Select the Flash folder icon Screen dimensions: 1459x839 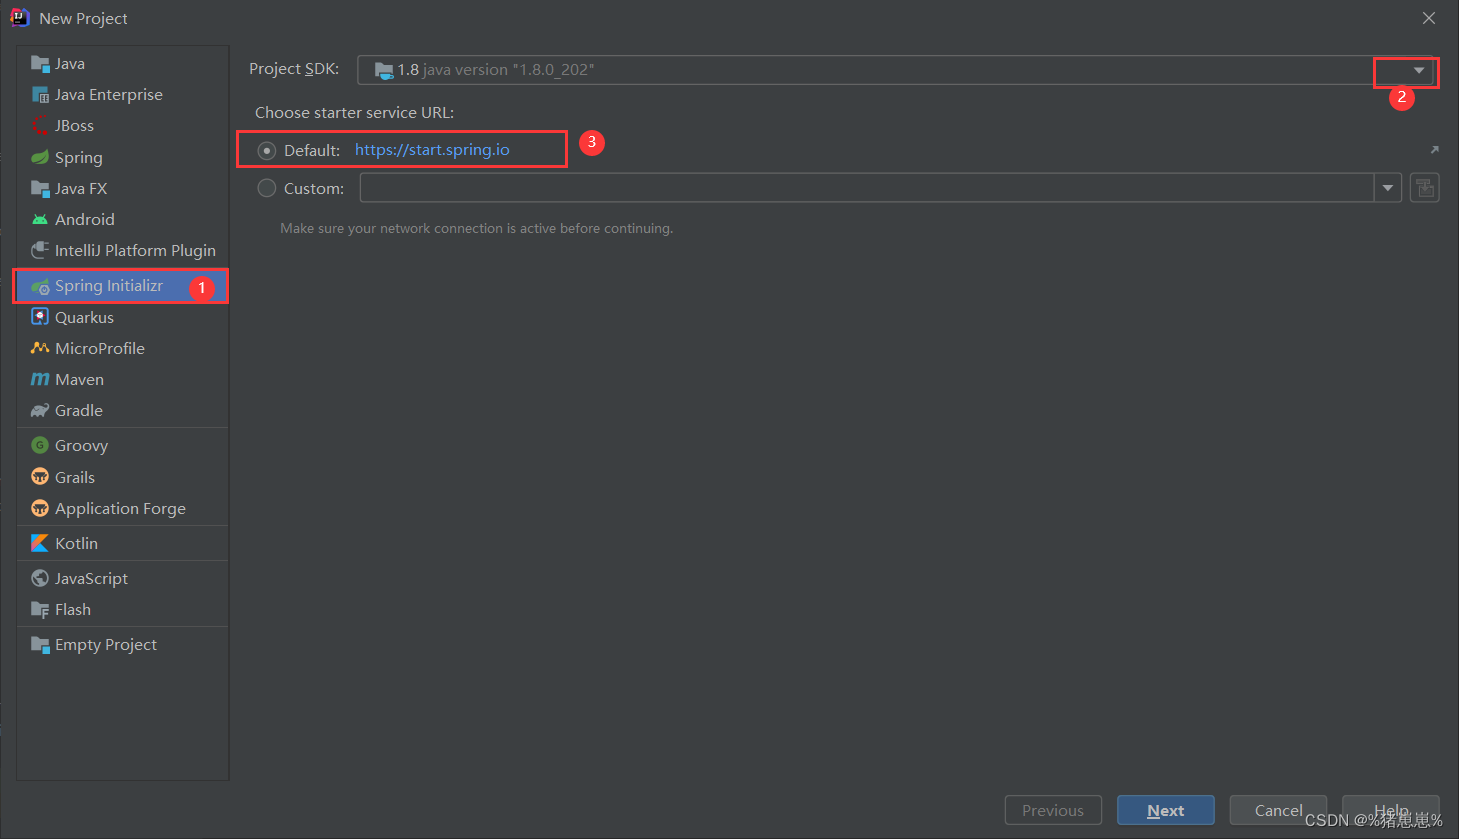click(40, 610)
